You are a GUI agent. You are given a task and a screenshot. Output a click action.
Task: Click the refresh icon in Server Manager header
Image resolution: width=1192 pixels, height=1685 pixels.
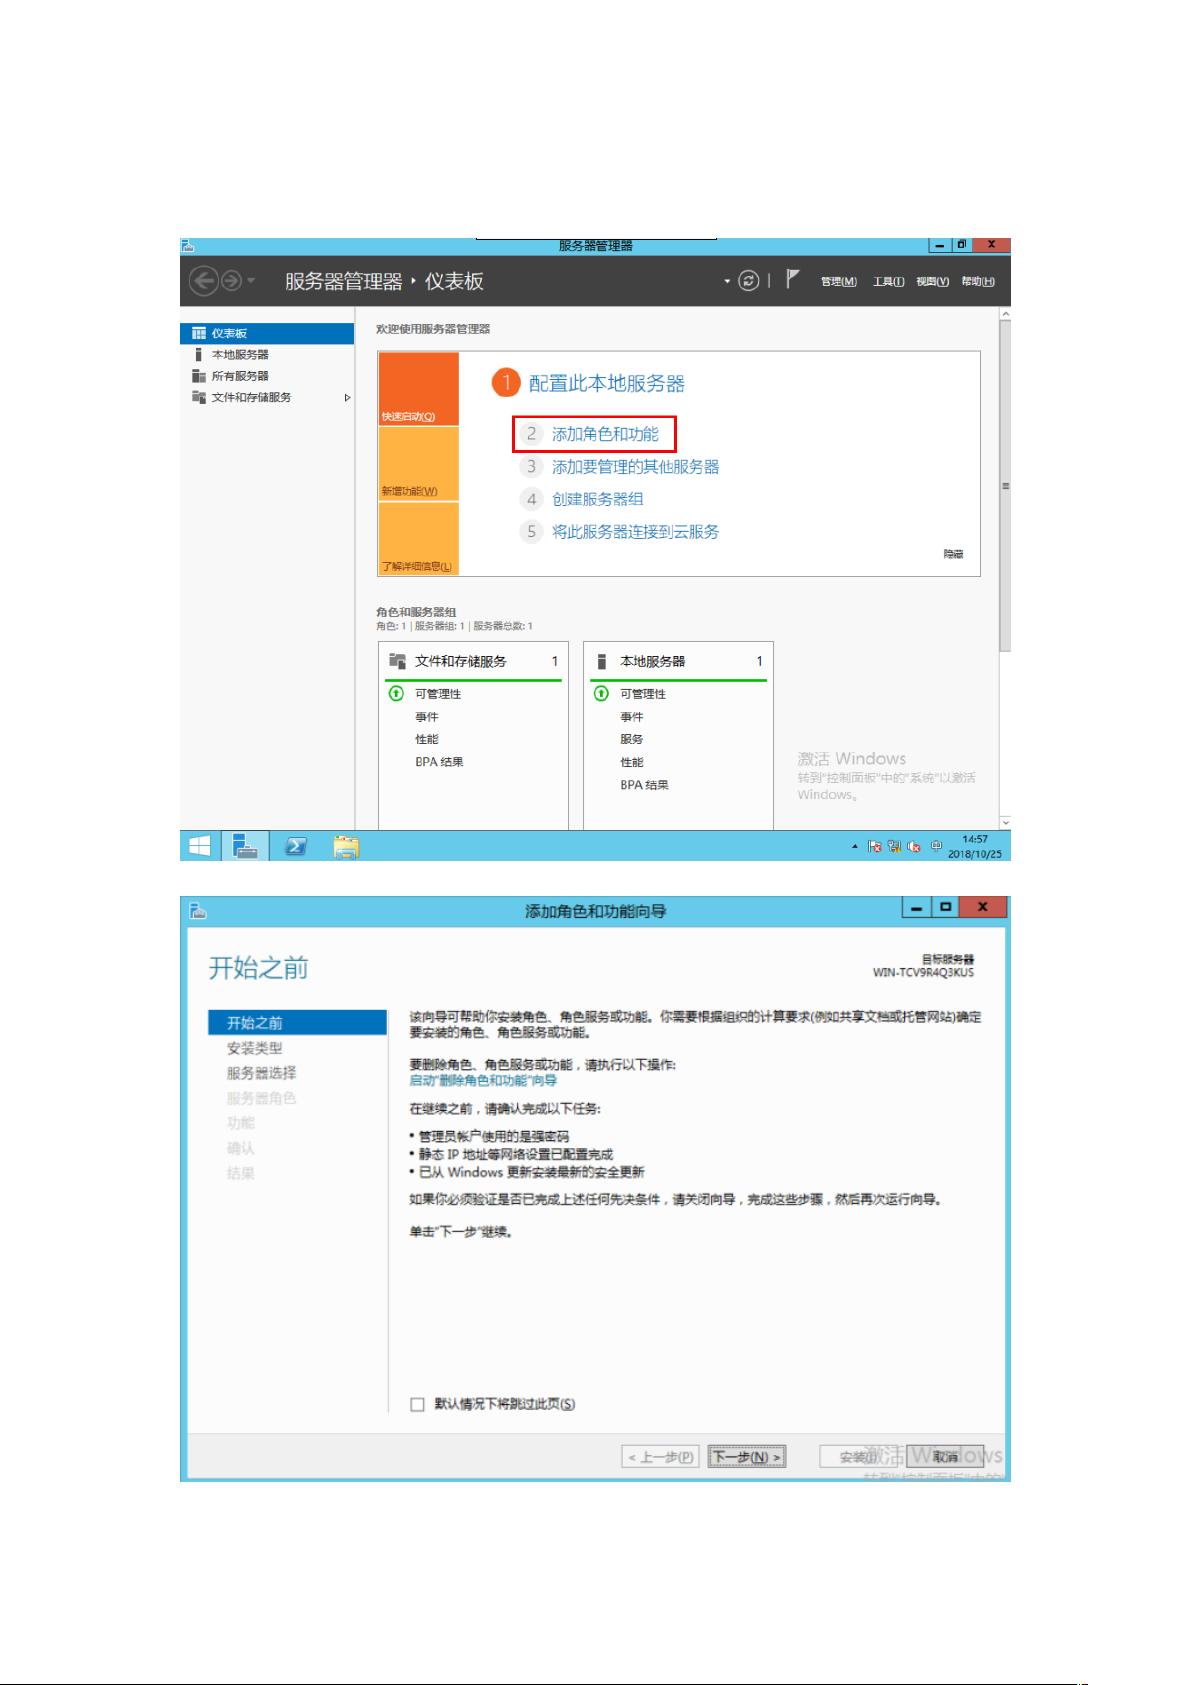(748, 281)
